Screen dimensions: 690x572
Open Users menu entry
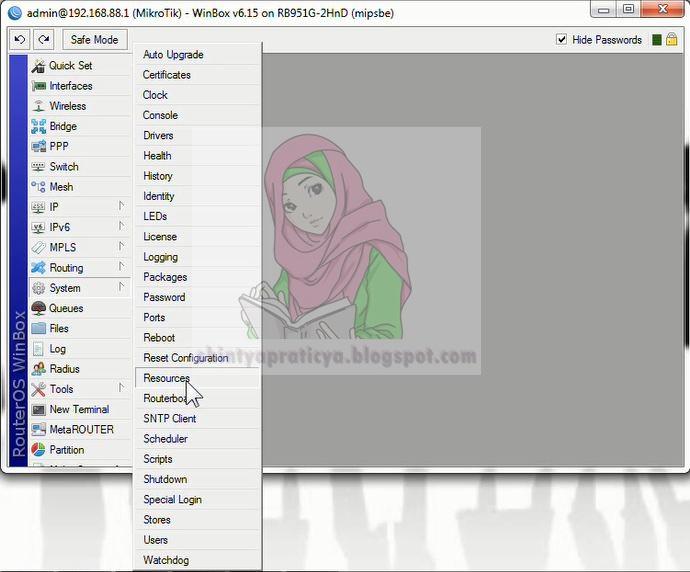197,540
